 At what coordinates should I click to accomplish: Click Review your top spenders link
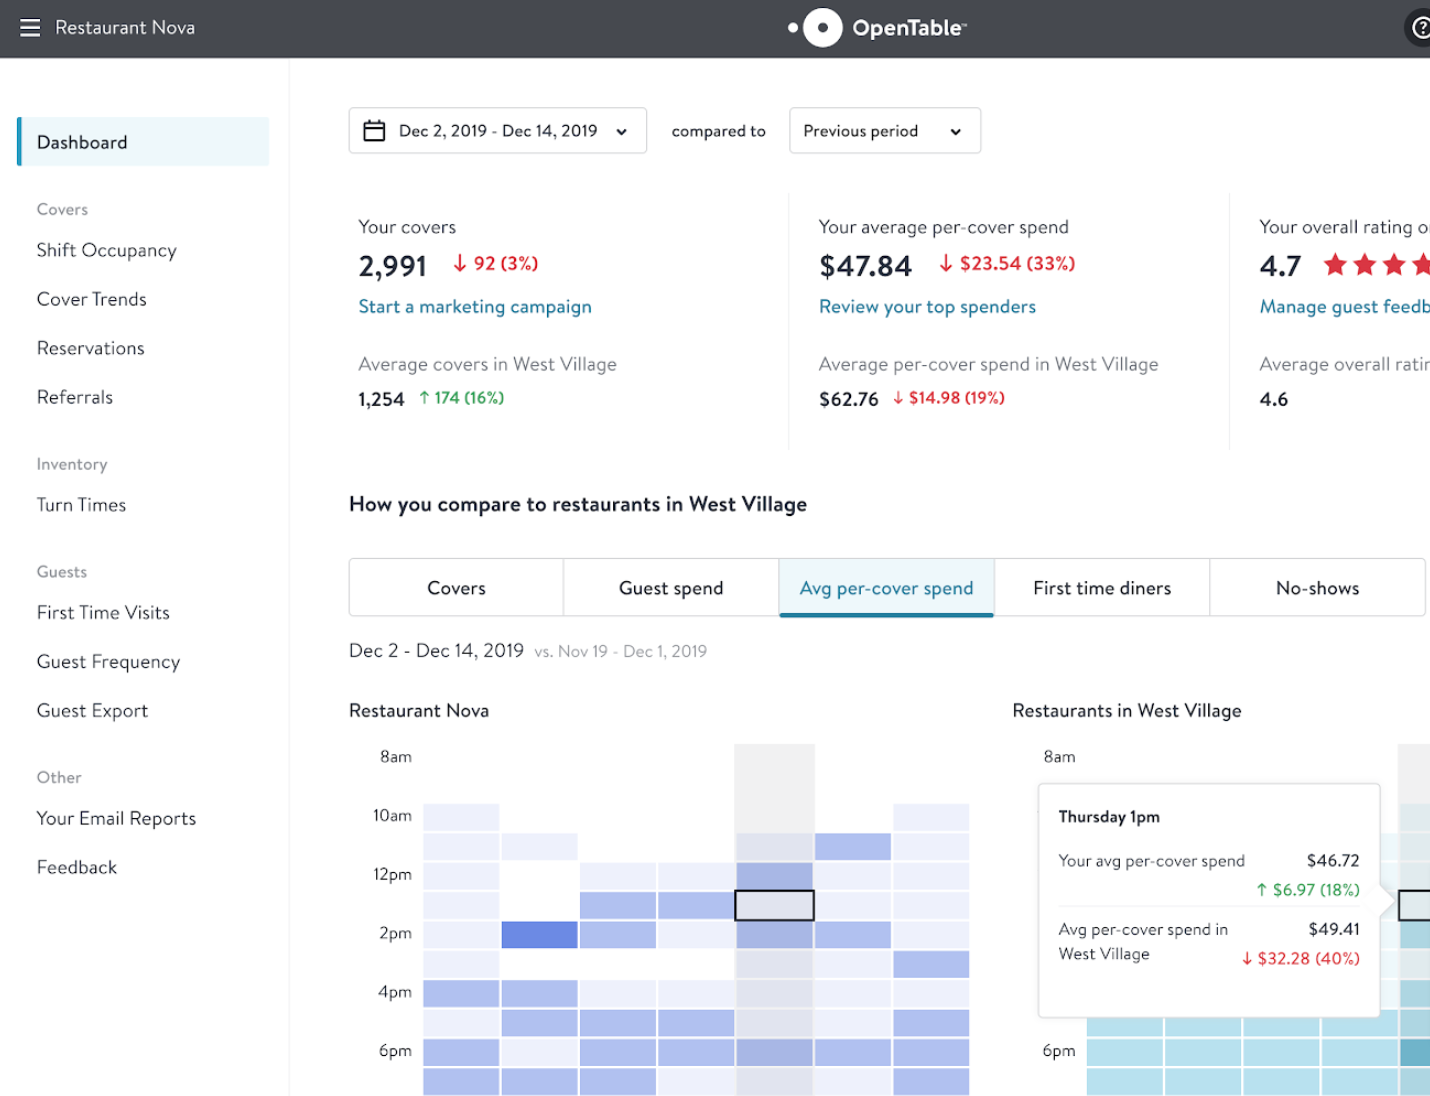[927, 307]
